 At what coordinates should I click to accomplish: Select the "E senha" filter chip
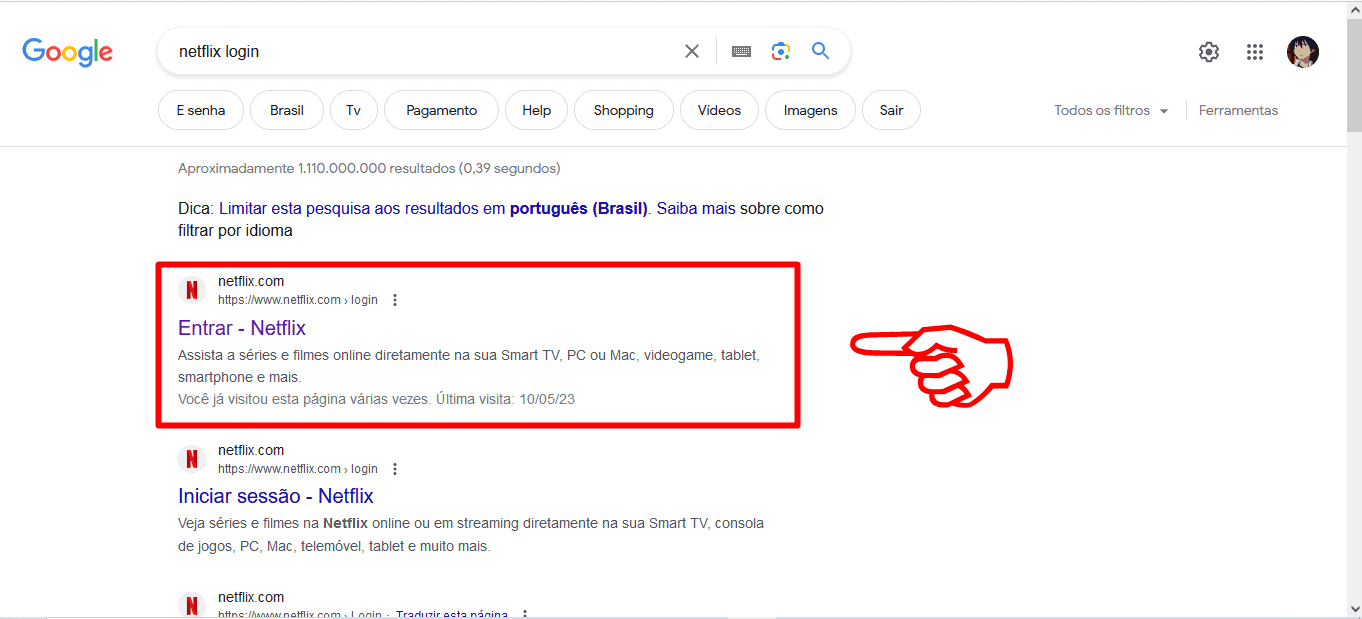tap(201, 110)
